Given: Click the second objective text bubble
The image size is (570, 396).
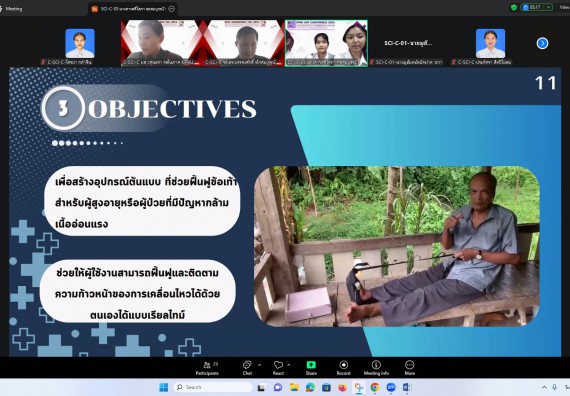Looking at the screenshot, I should click(x=138, y=291).
